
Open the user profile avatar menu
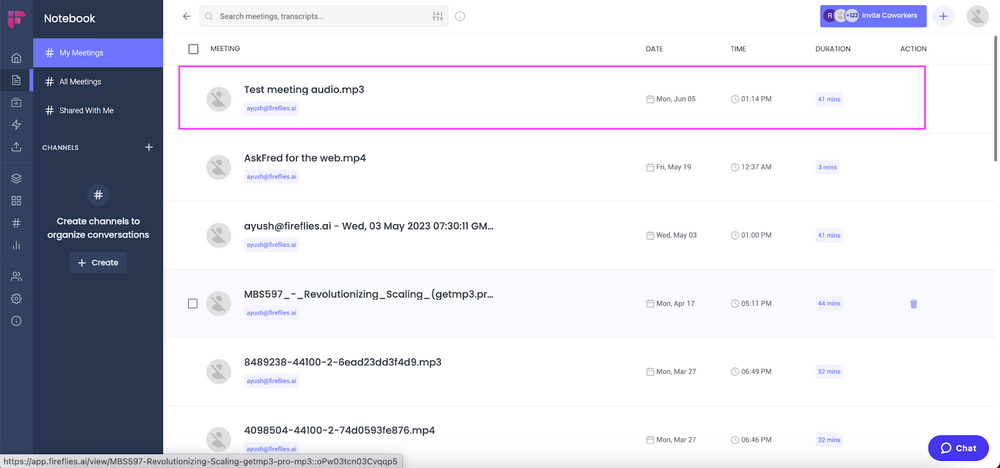click(978, 17)
